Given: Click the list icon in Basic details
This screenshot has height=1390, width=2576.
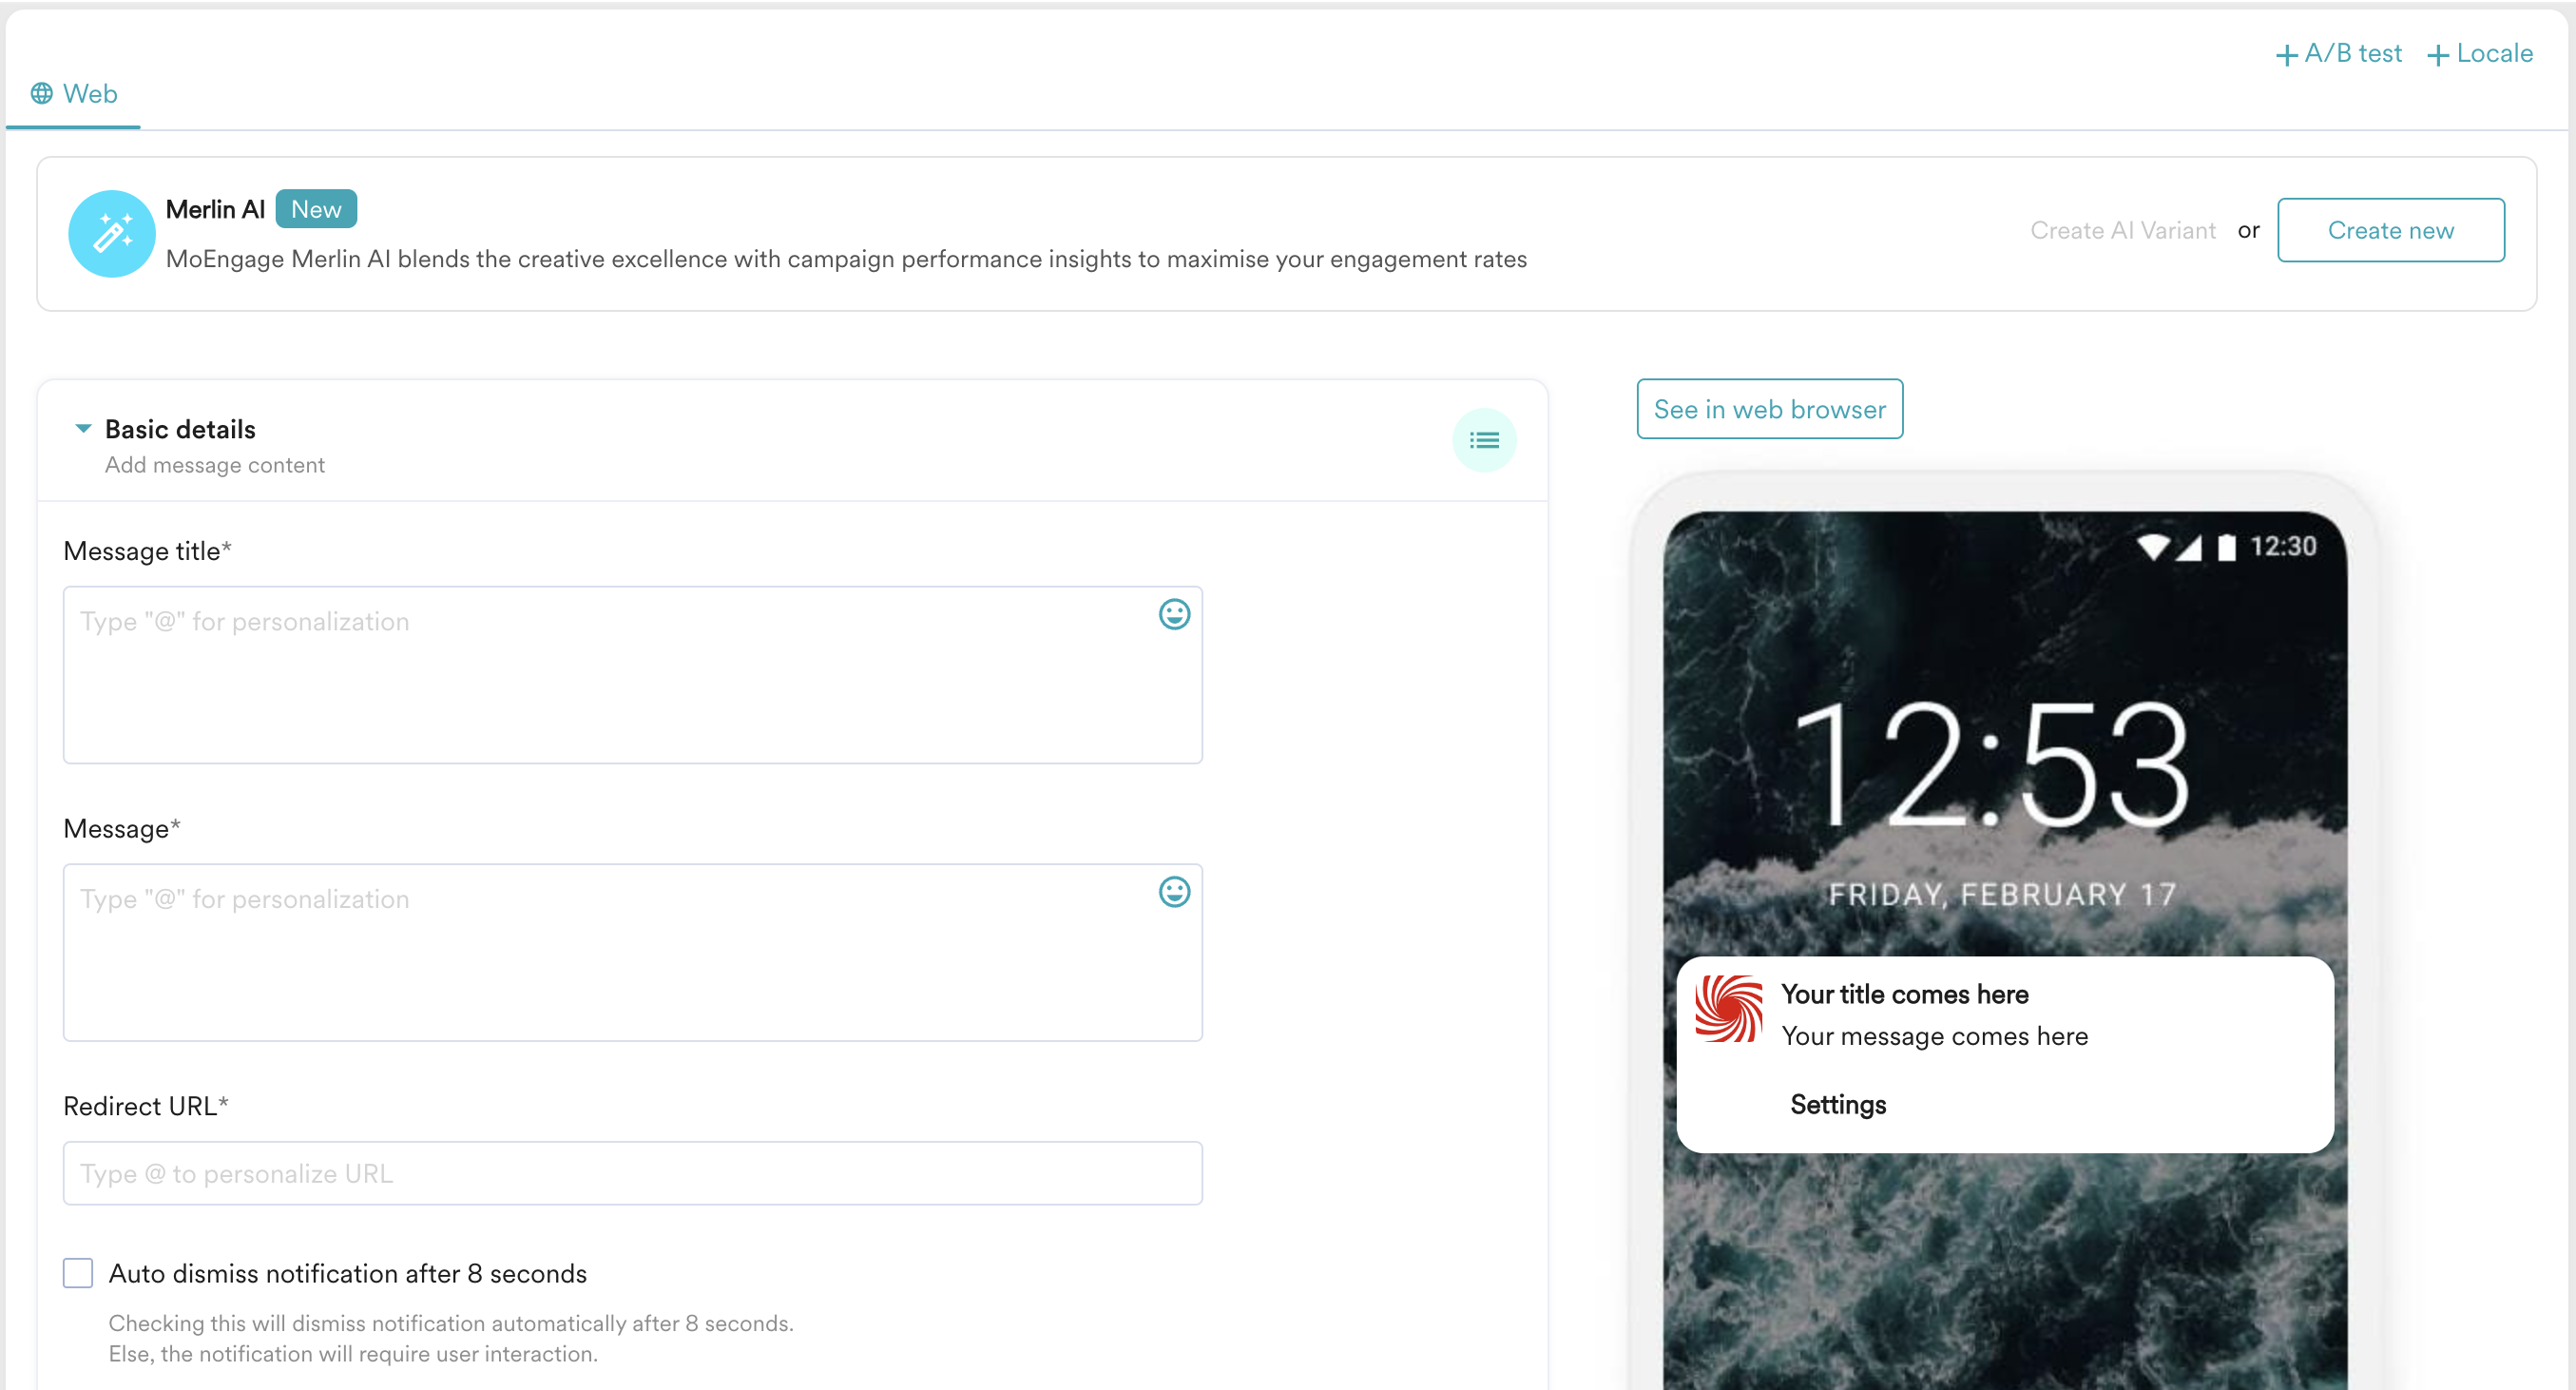Looking at the screenshot, I should (x=1483, y=440).
